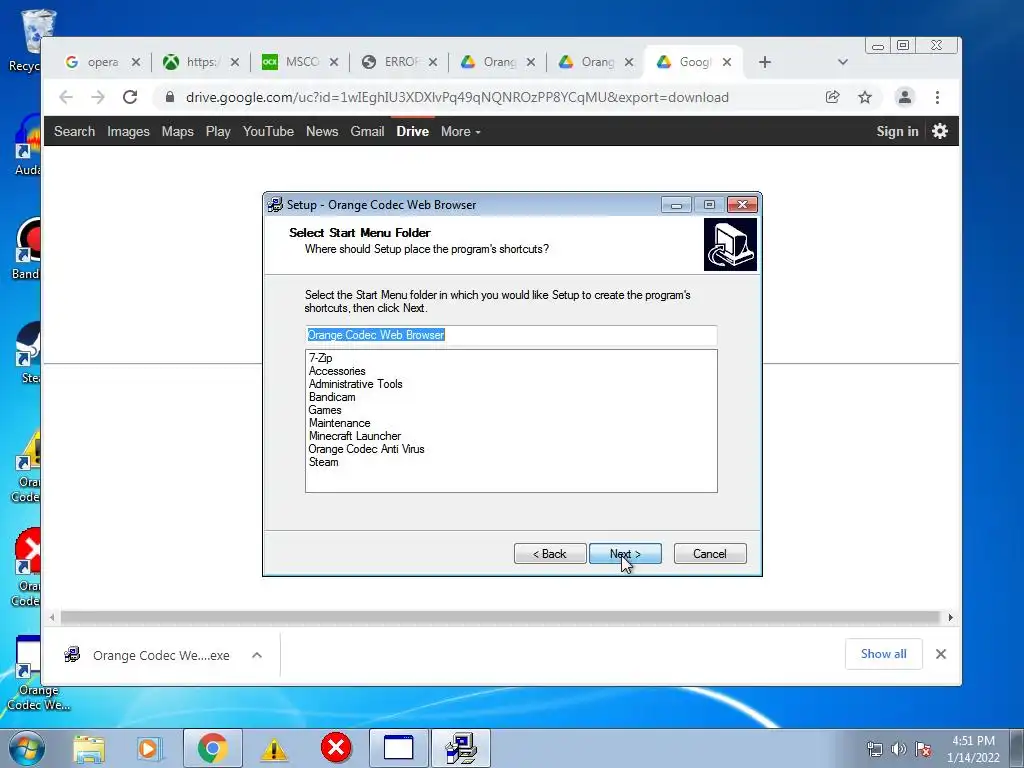Open the Chrome profile avatar

904,97
